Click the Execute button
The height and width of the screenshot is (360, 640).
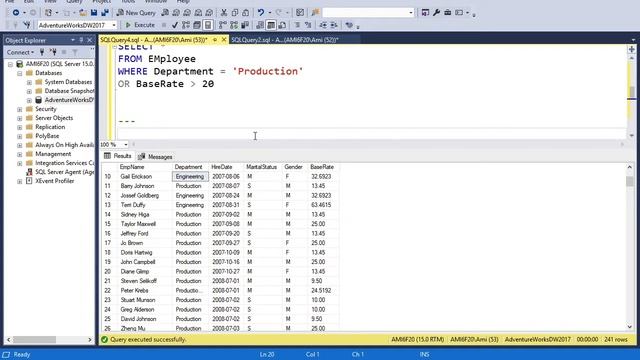click(140, 25)
